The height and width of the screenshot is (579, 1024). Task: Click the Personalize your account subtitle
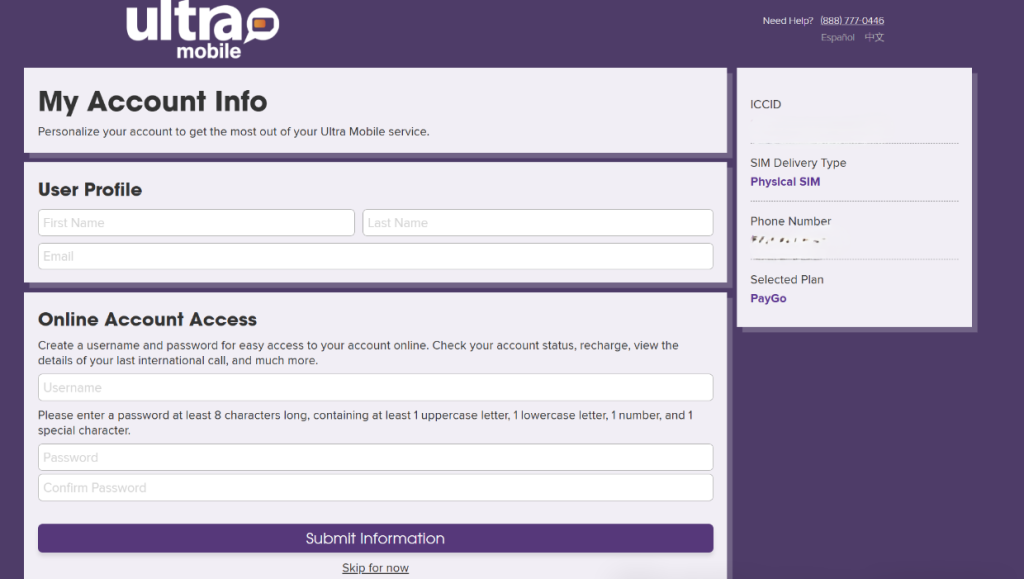pos(233,132)
